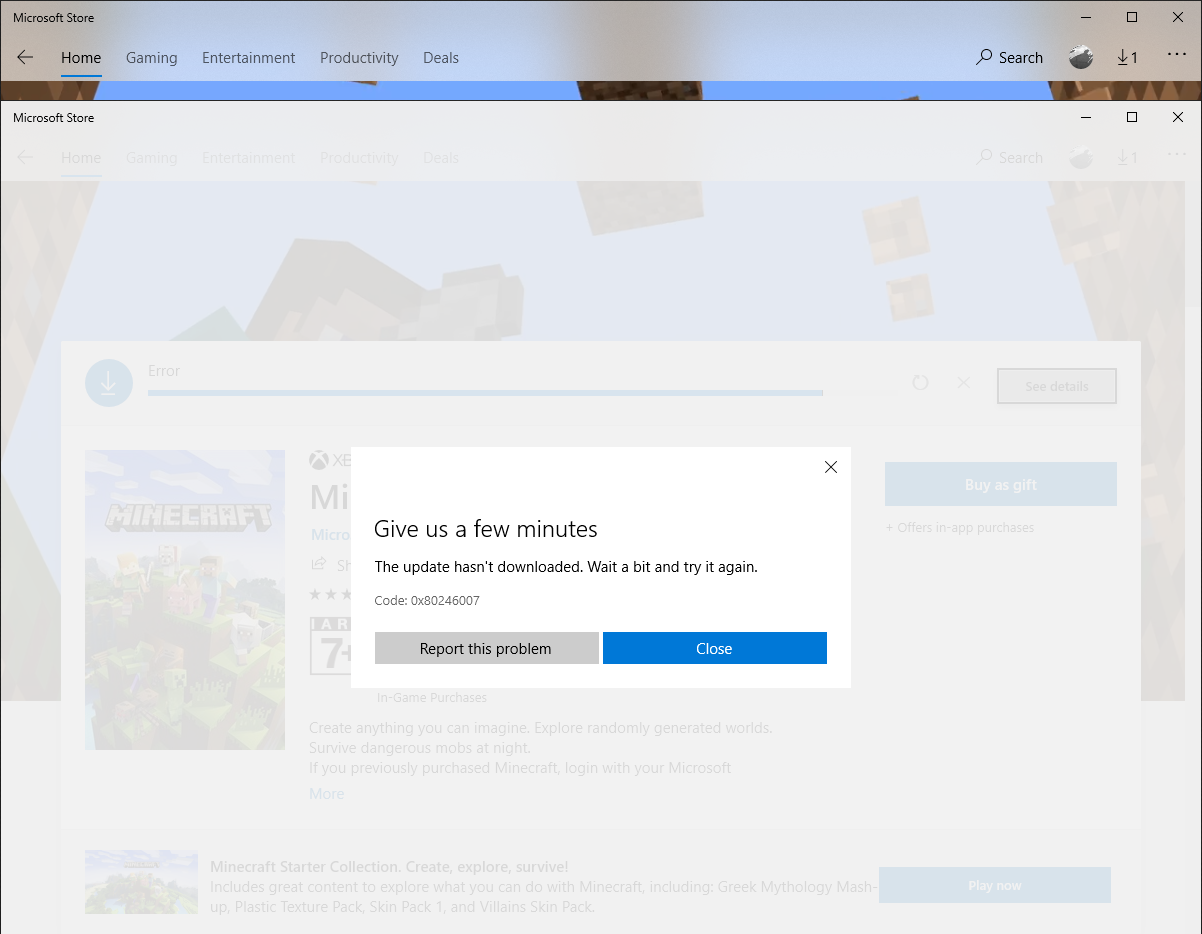1202x934 pixels.
Task: Select dimmed Gaming tab in the front window
Action: tap(152, 157)
